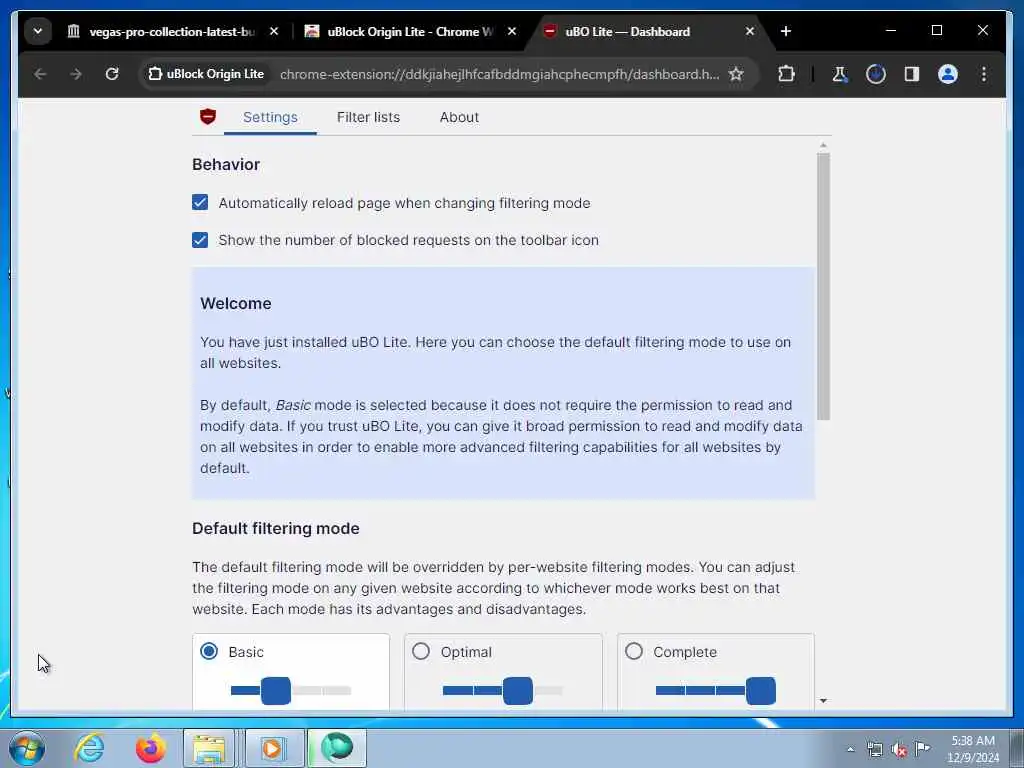Uncheck show number of blocked requests
Image resolution: width=1024 pixels, height=768 pixels.
pyautogui.click(x=200, y=240)
